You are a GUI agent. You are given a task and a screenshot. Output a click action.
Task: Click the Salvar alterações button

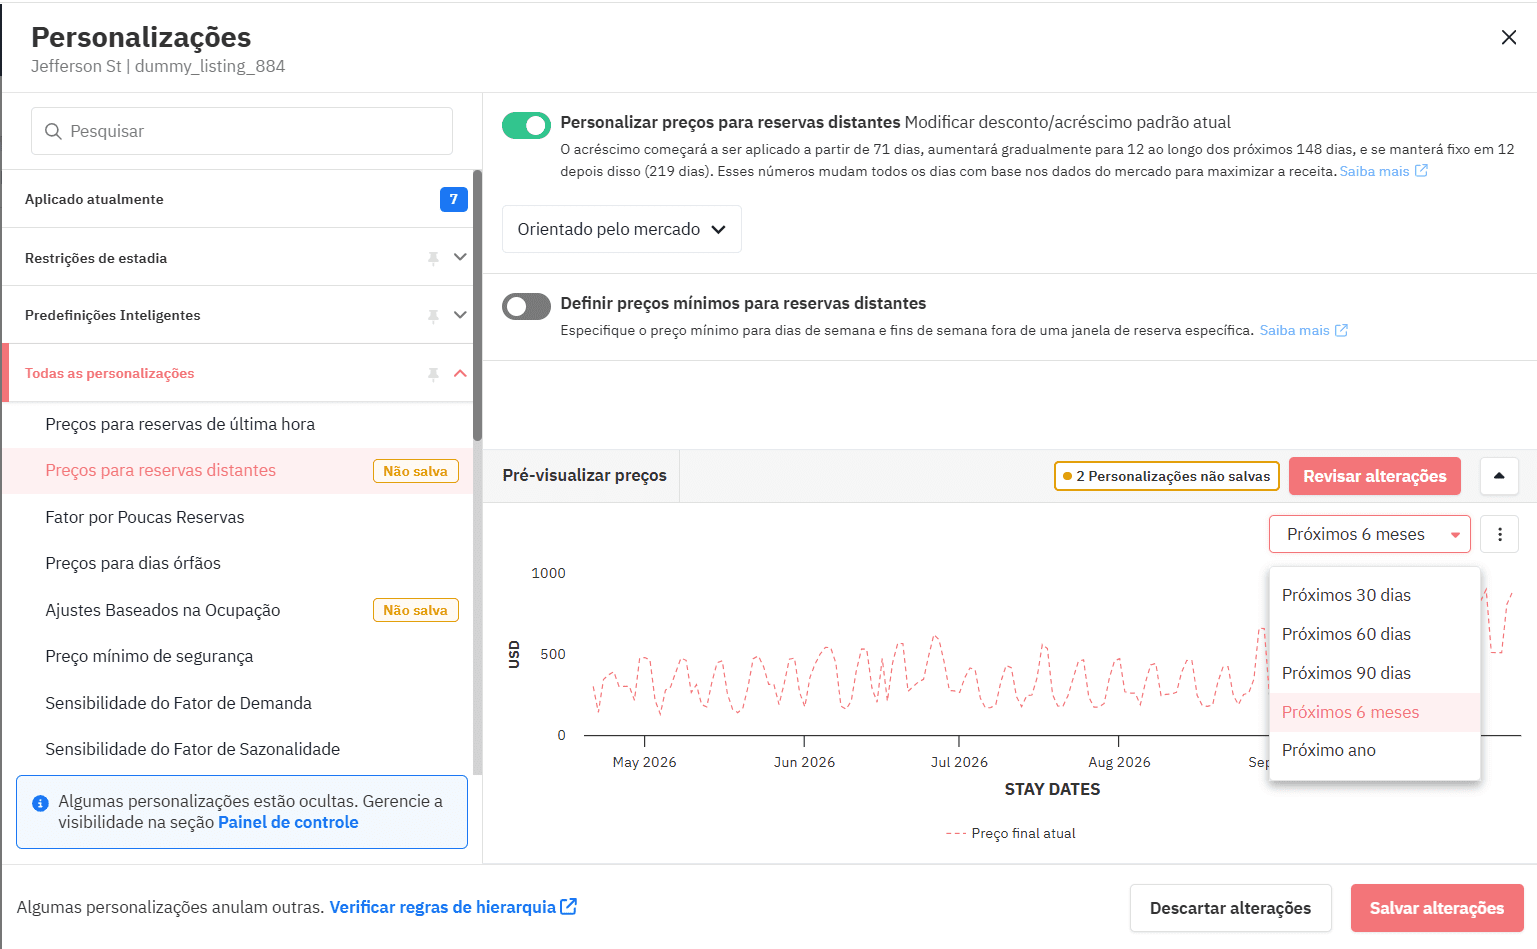[x=1436, y=908]
